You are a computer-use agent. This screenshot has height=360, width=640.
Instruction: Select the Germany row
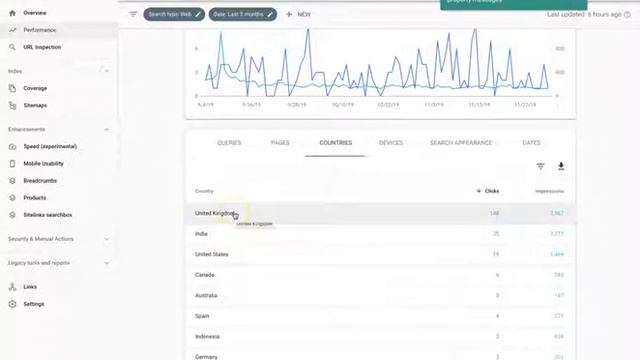381,354
